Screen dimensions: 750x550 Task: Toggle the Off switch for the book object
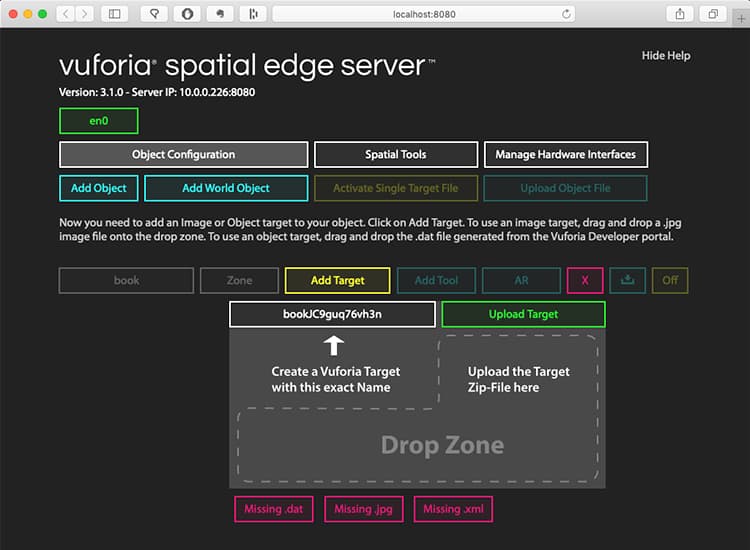[670, 281]
